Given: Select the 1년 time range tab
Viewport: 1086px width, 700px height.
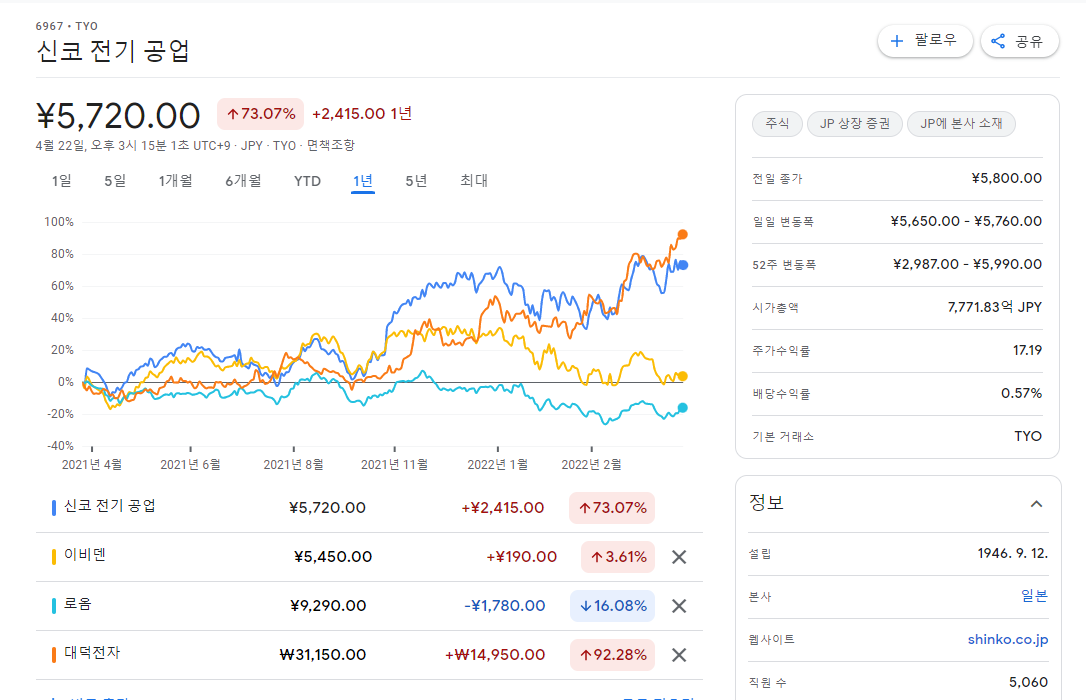Looking at the screenshot, I should [x=363, y=181].
